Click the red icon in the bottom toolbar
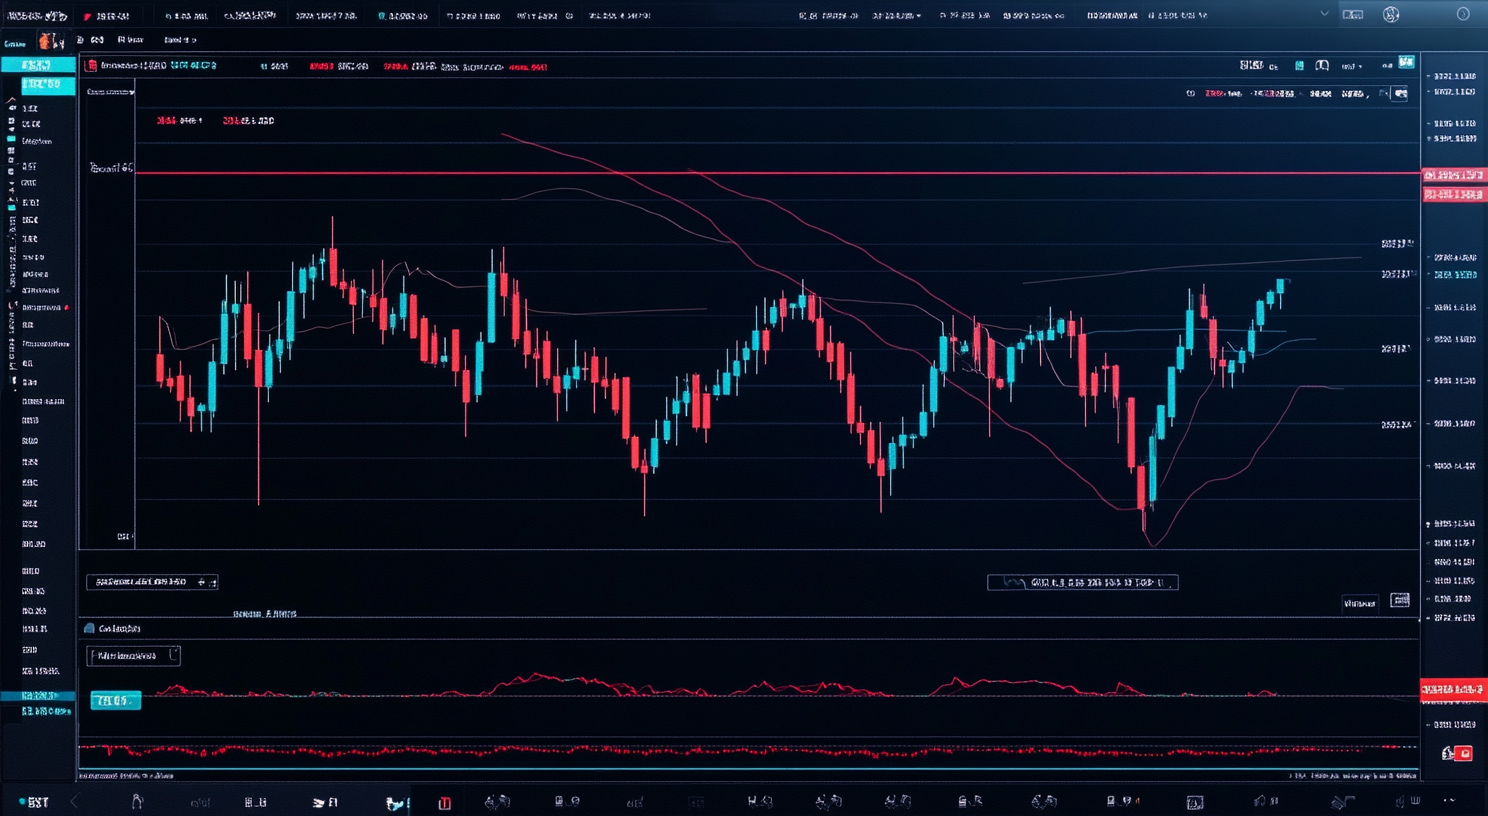Image resolution: width=1488 pixels, height=816 pixels. coord(445,802)
